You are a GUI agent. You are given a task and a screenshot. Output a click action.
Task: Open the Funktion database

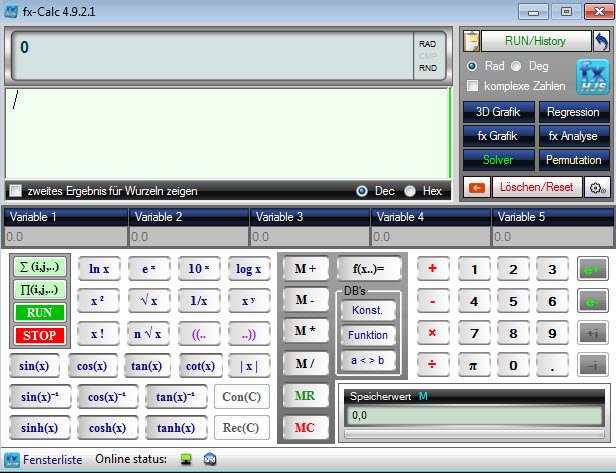point(368,335)
